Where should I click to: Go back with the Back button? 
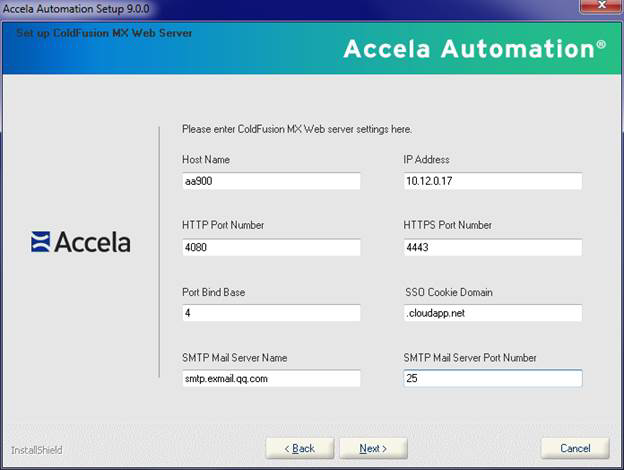click(x=299, y=448)
